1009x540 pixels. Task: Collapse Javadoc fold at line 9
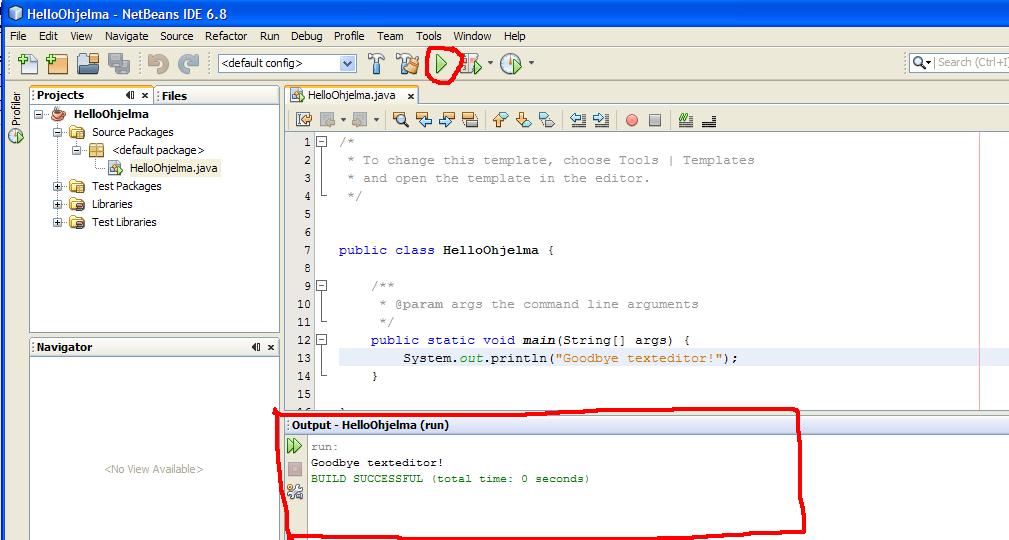pos(321,286)
